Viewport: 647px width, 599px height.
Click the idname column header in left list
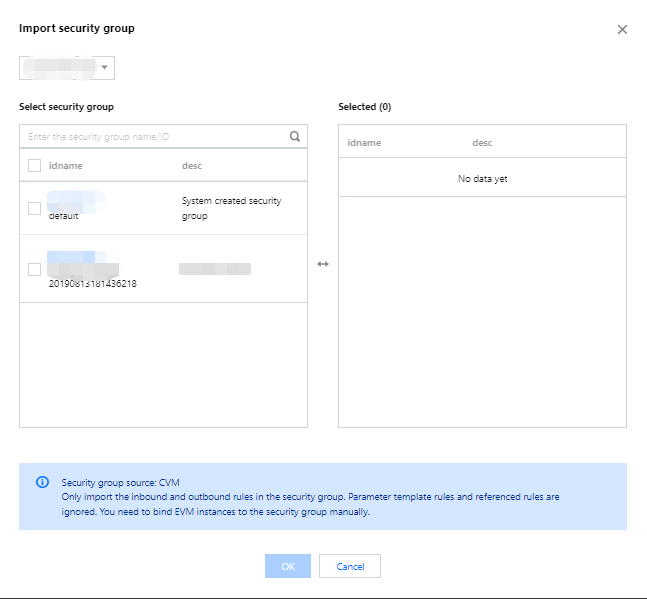pyautogui.click(x=65, y=166)
